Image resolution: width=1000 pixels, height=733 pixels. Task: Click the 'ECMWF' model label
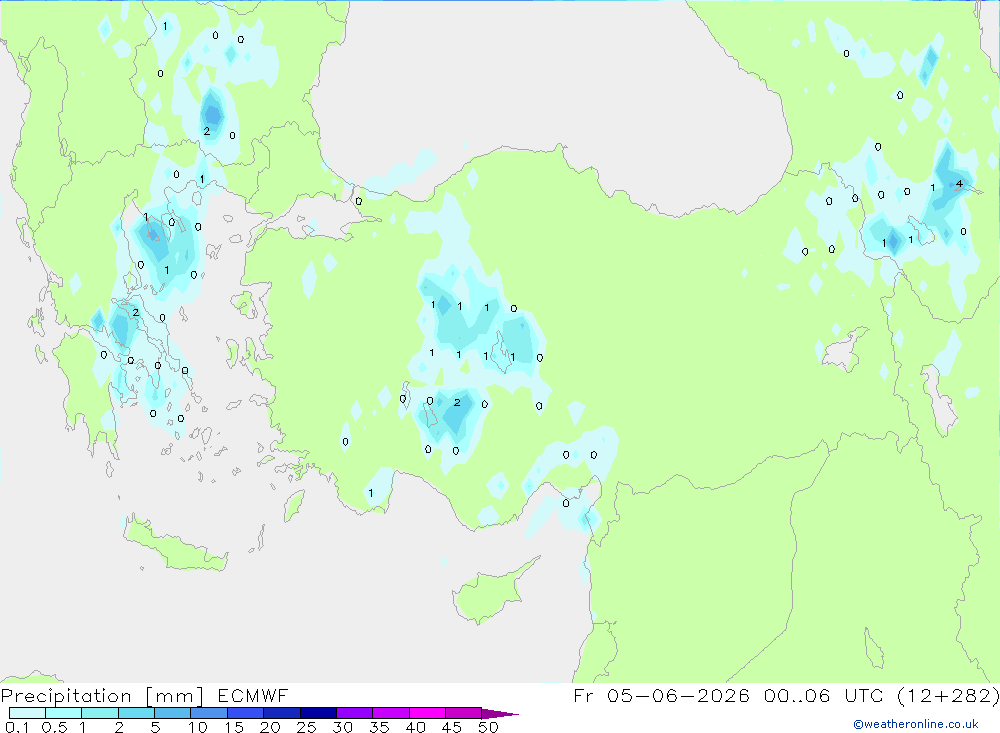[x=253, y=695]
